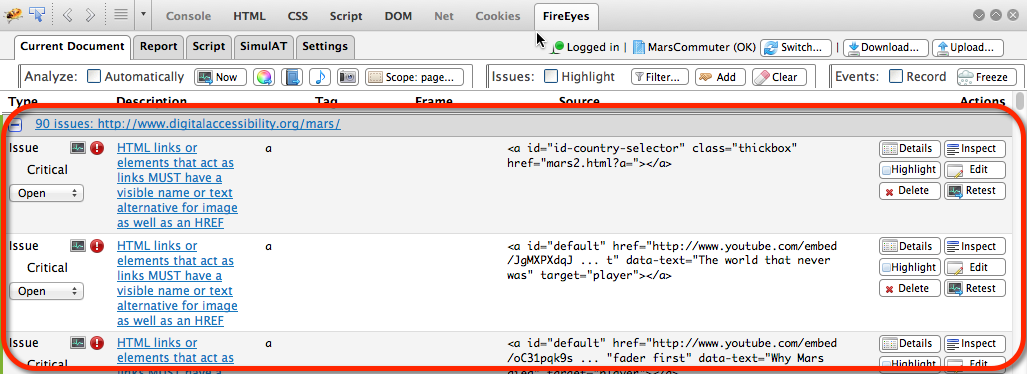The image size is (1027, 374).
Task: Click the Download... button
Action: tap(886, 48)
